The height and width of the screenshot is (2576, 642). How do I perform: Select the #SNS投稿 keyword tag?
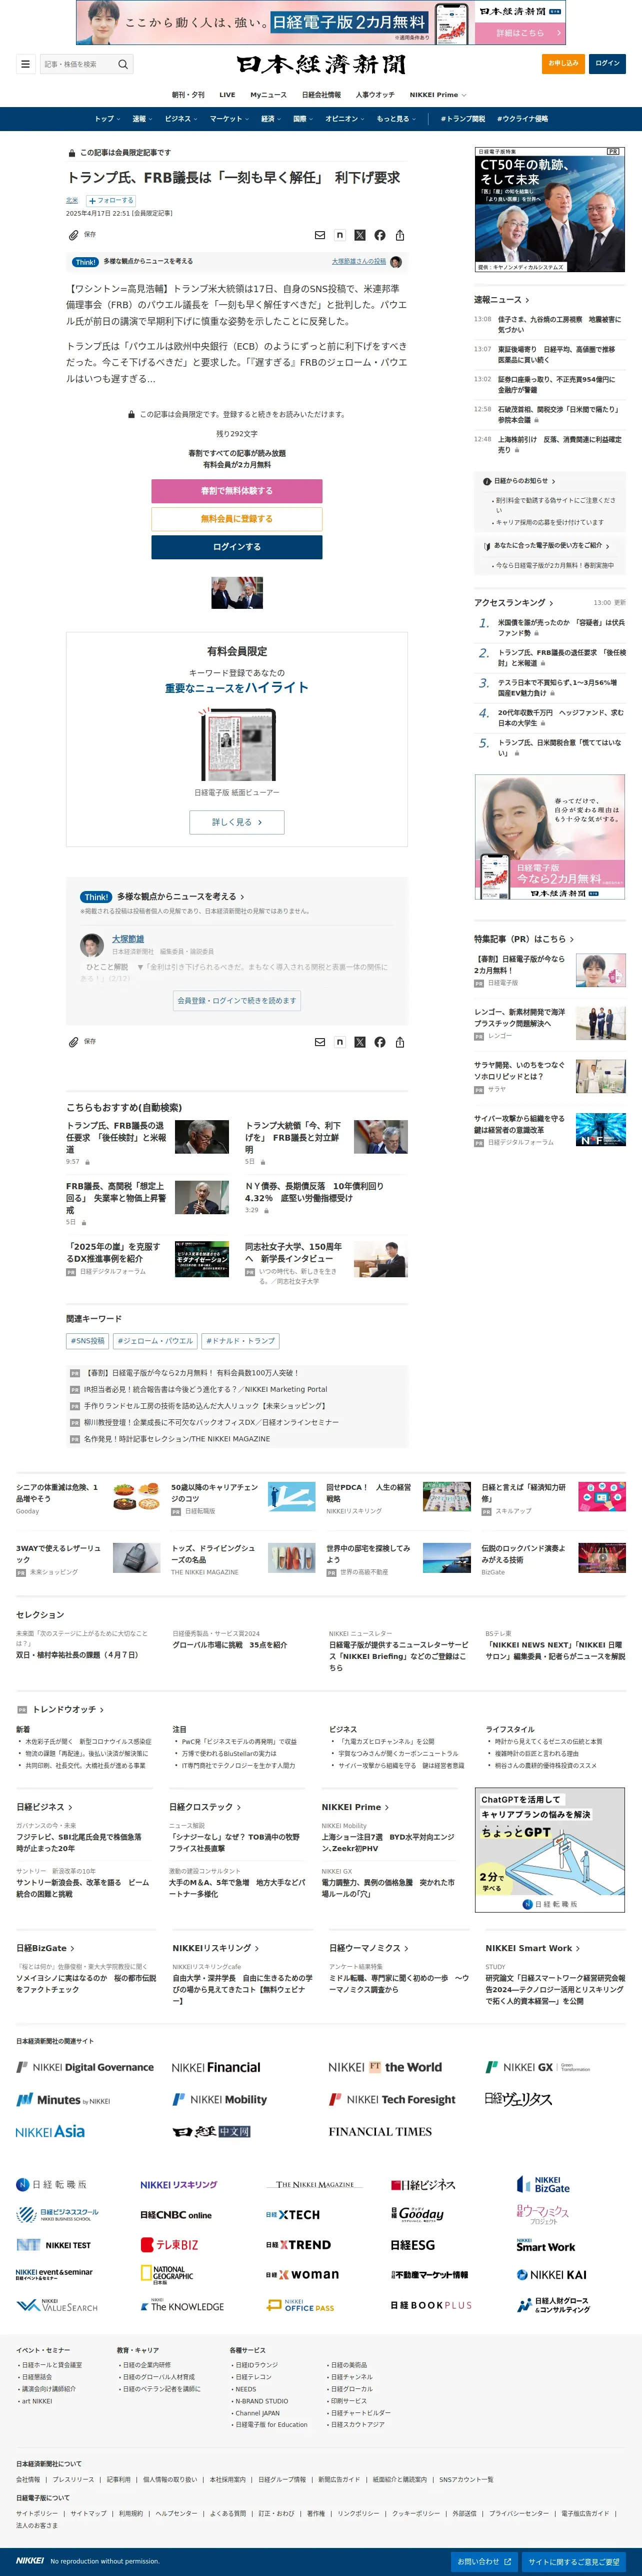click(x=87, y=1341)
